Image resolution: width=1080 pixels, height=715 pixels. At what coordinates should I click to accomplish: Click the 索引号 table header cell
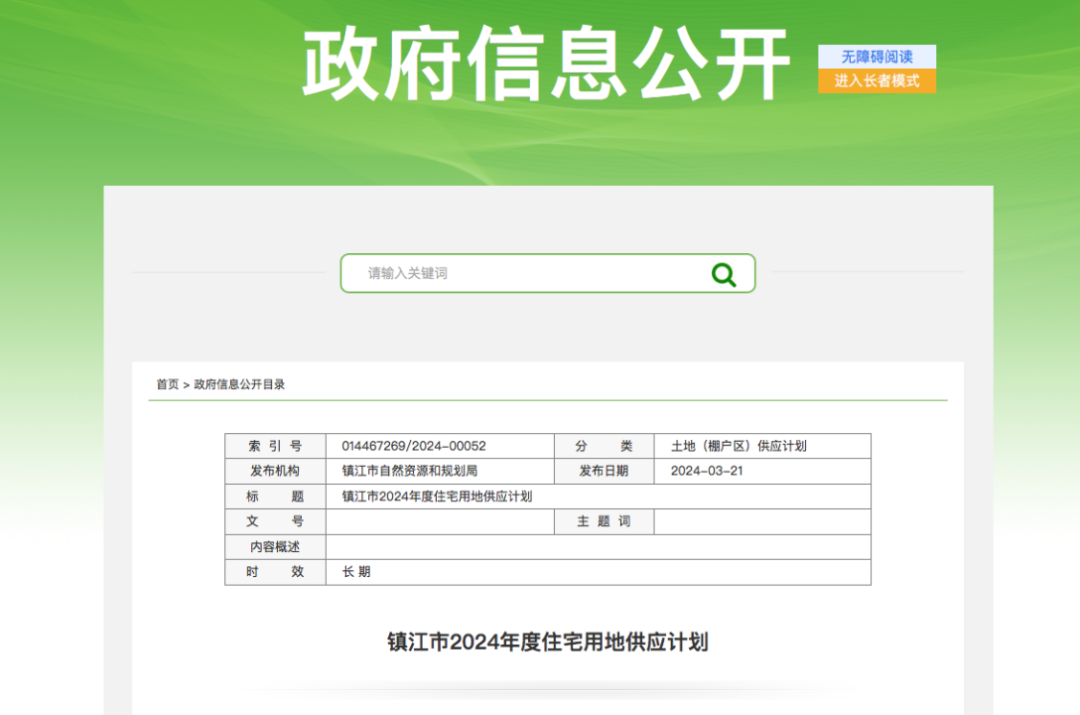(274, 445)
